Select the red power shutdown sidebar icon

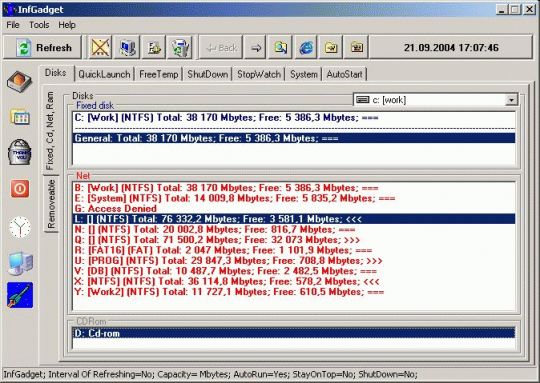[x=20, y=188]
